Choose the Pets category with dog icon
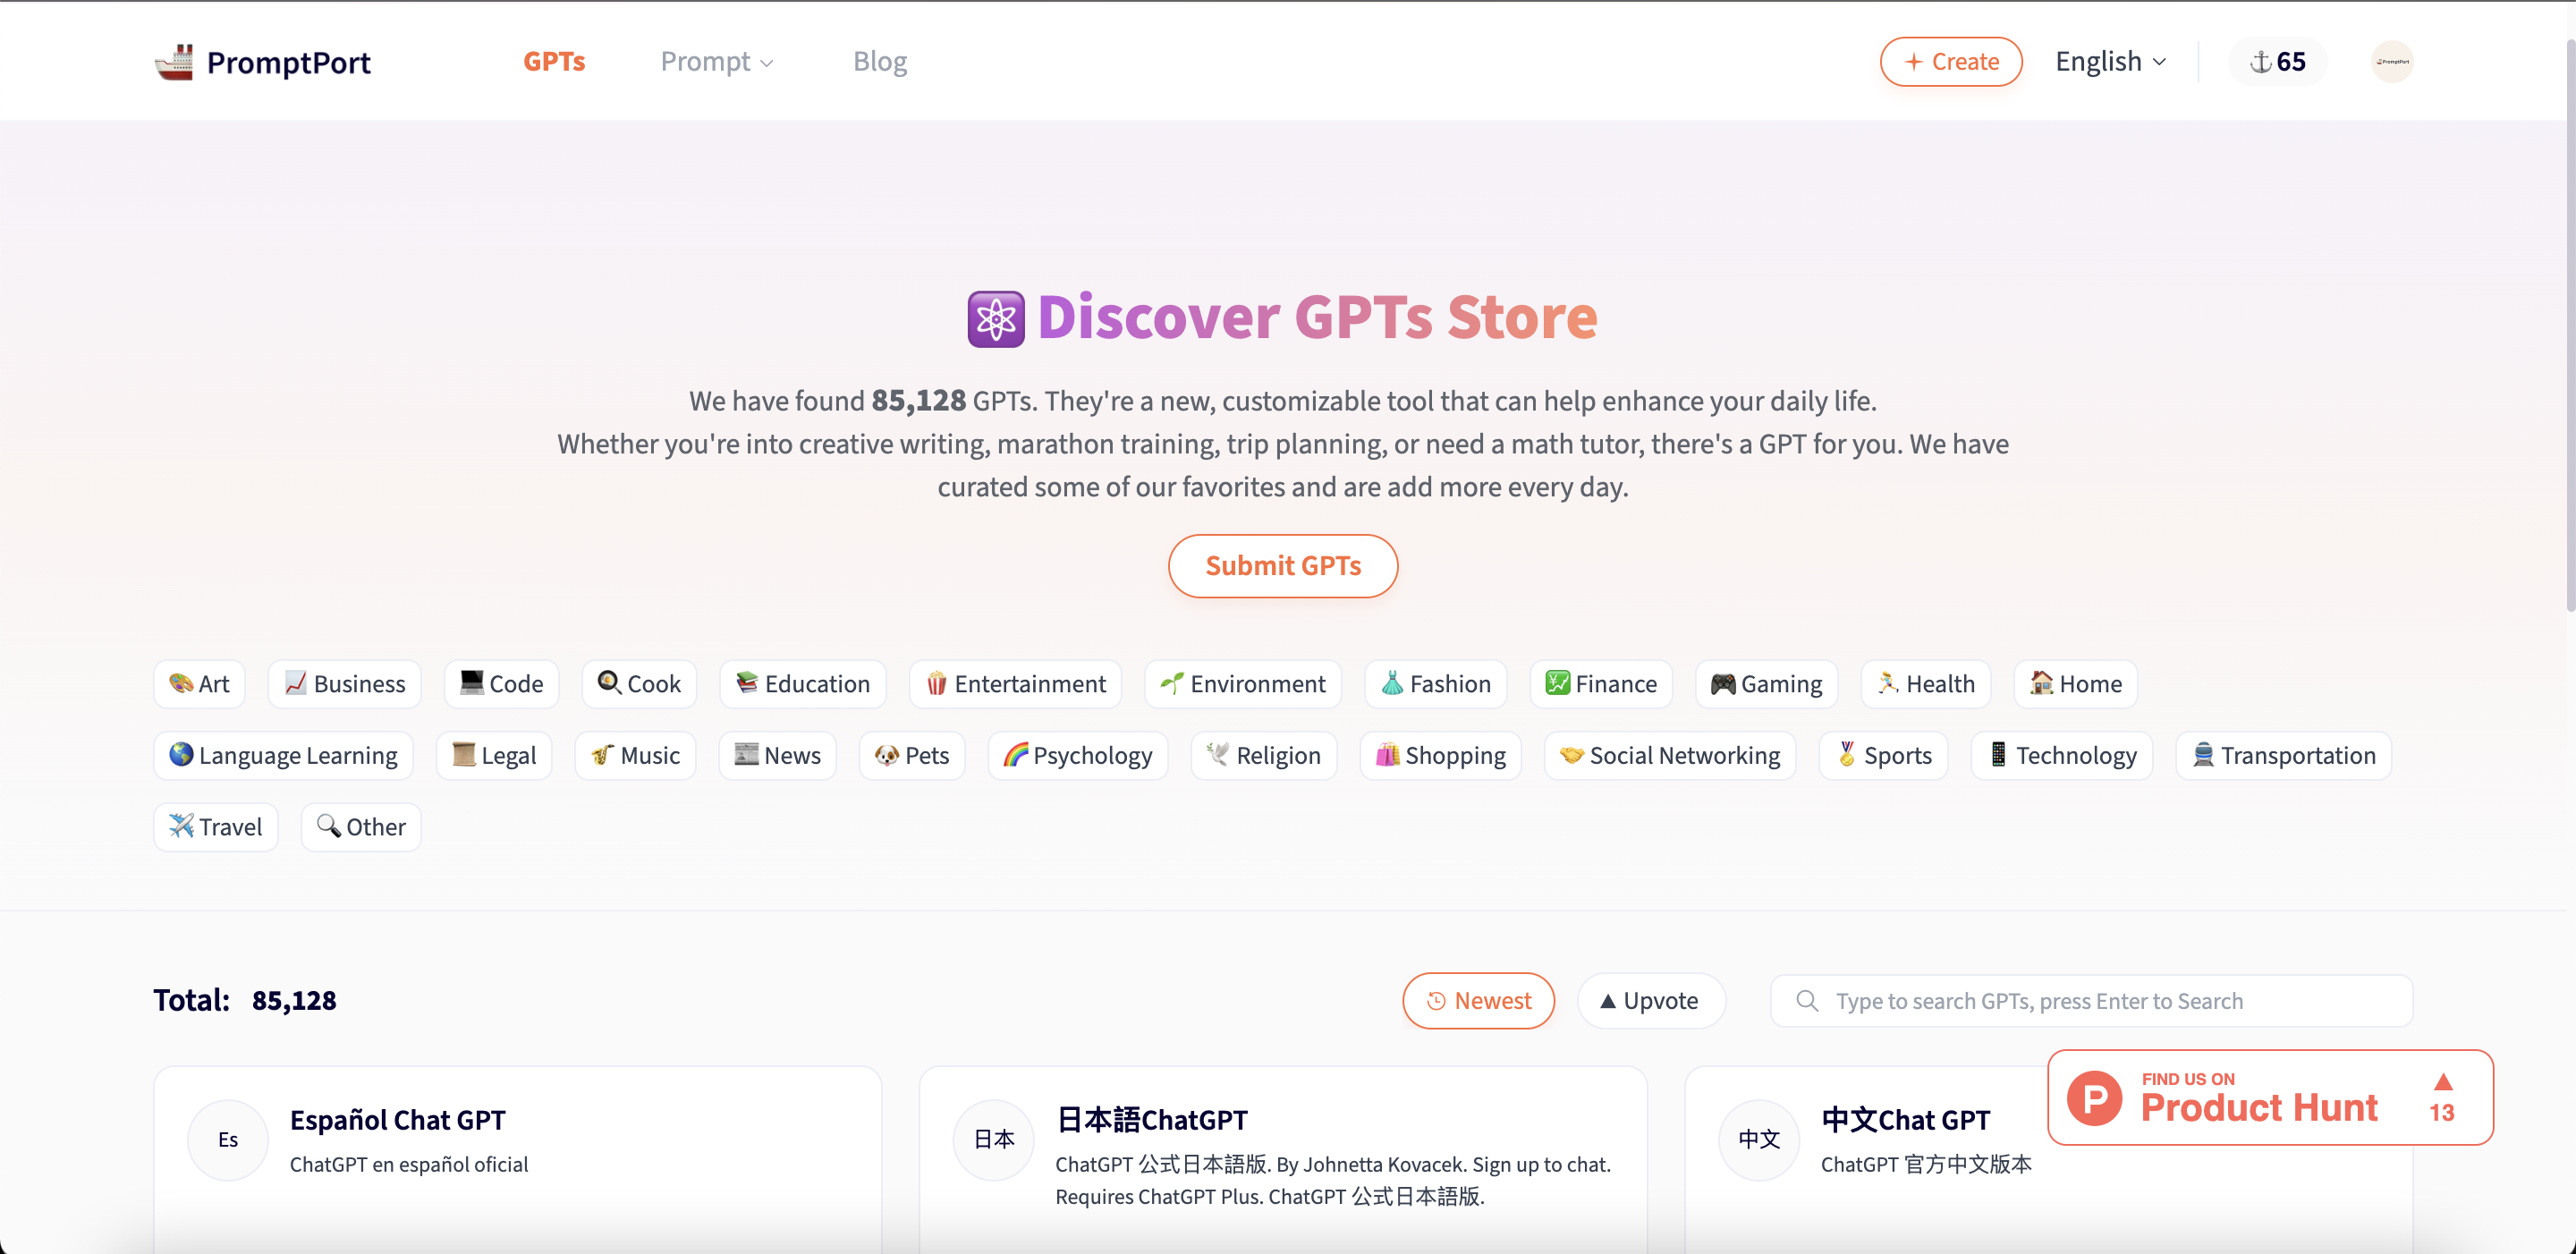This screenshot has height=1254, width=2576. coord(911,756)
